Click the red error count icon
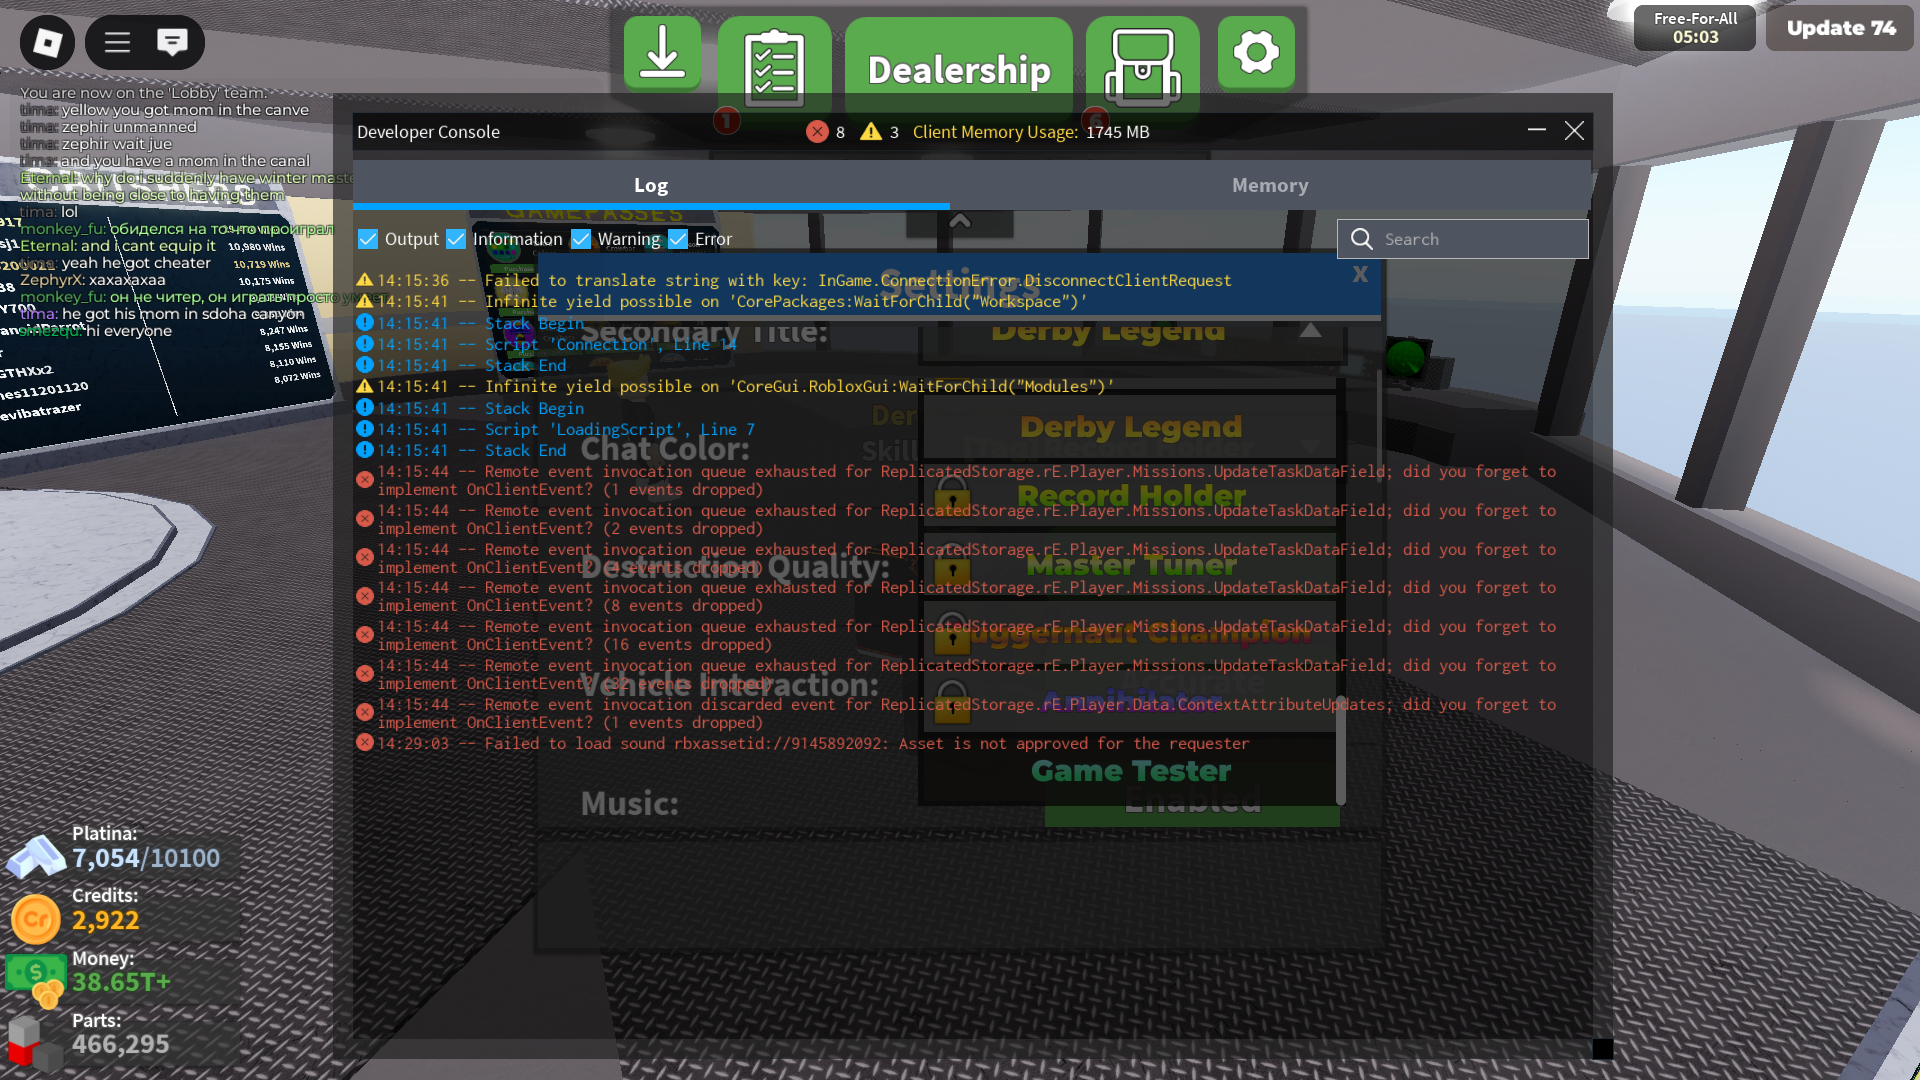The width and height of the screenshot is (1920, 1080). point(817,132)
